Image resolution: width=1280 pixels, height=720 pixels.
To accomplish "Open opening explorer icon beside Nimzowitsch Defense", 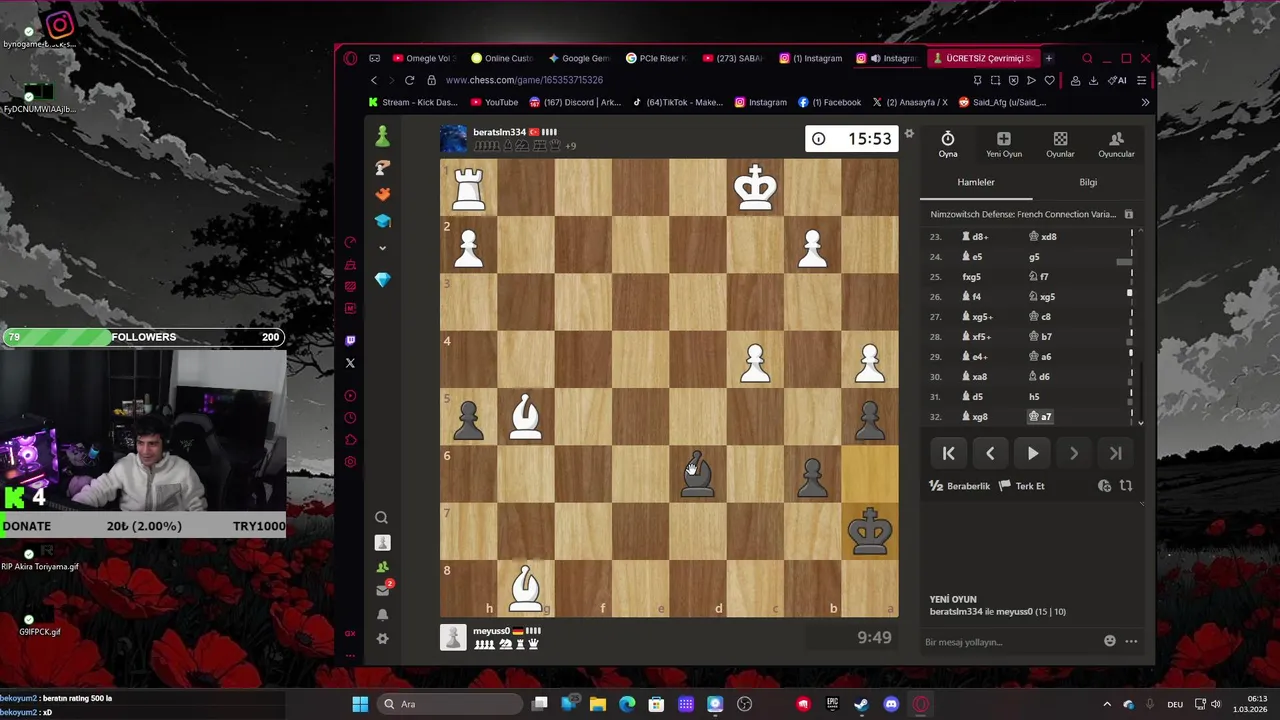I will tap(1128, 214).
